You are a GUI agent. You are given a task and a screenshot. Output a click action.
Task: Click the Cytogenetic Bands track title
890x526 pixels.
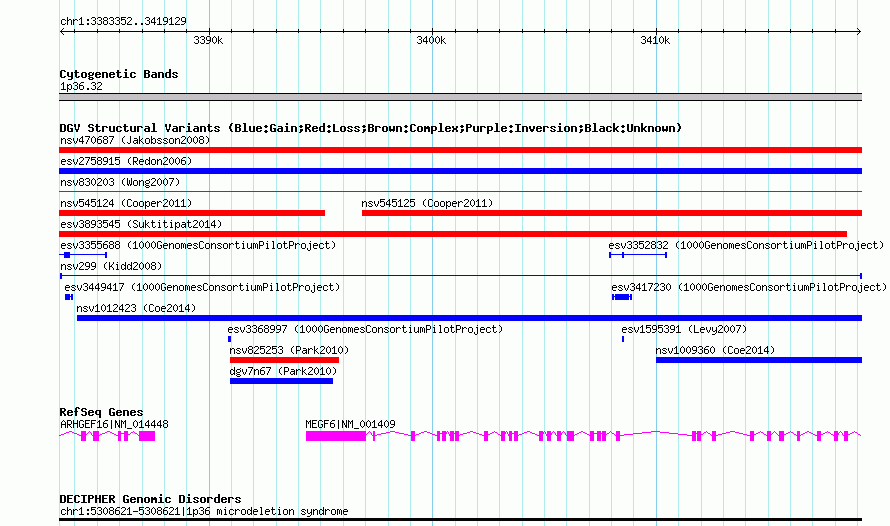point(119,74)
